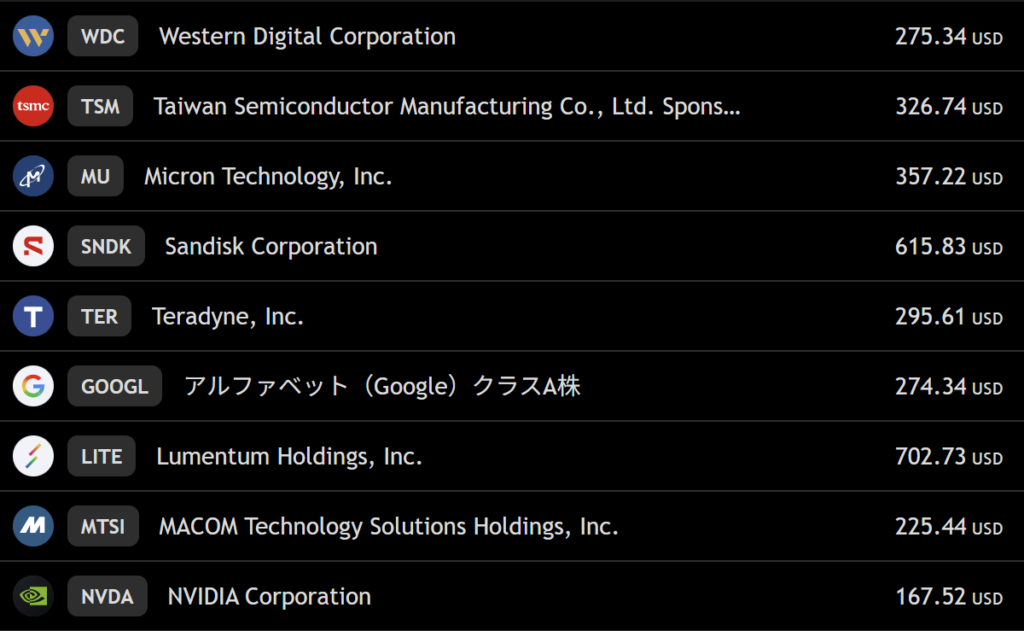Click the TSMC red logo icon

[x=33, y=107]
